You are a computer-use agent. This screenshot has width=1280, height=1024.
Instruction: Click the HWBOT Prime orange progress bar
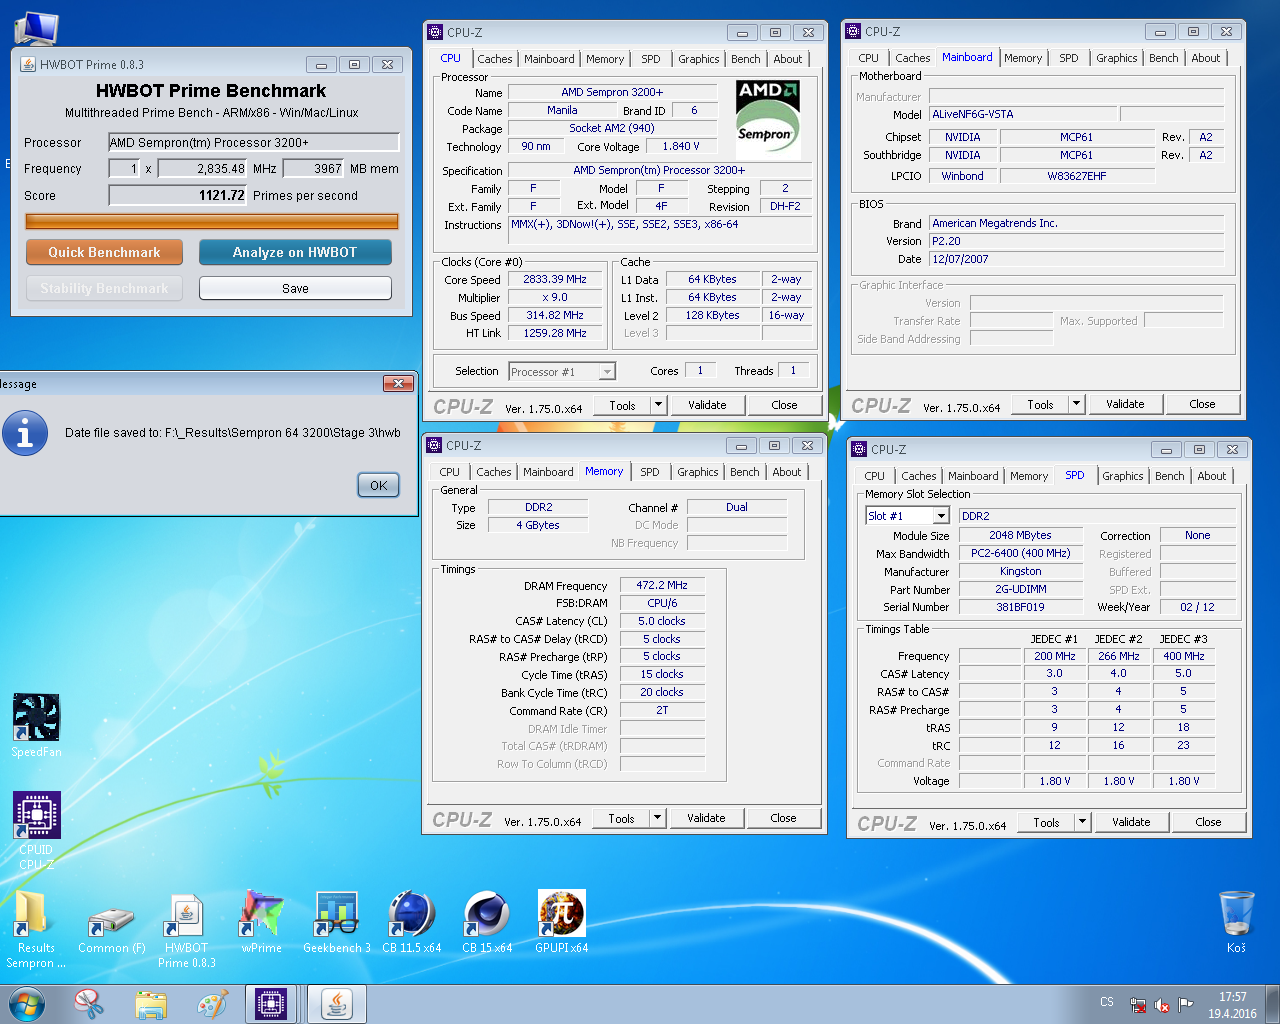[211, 222]
